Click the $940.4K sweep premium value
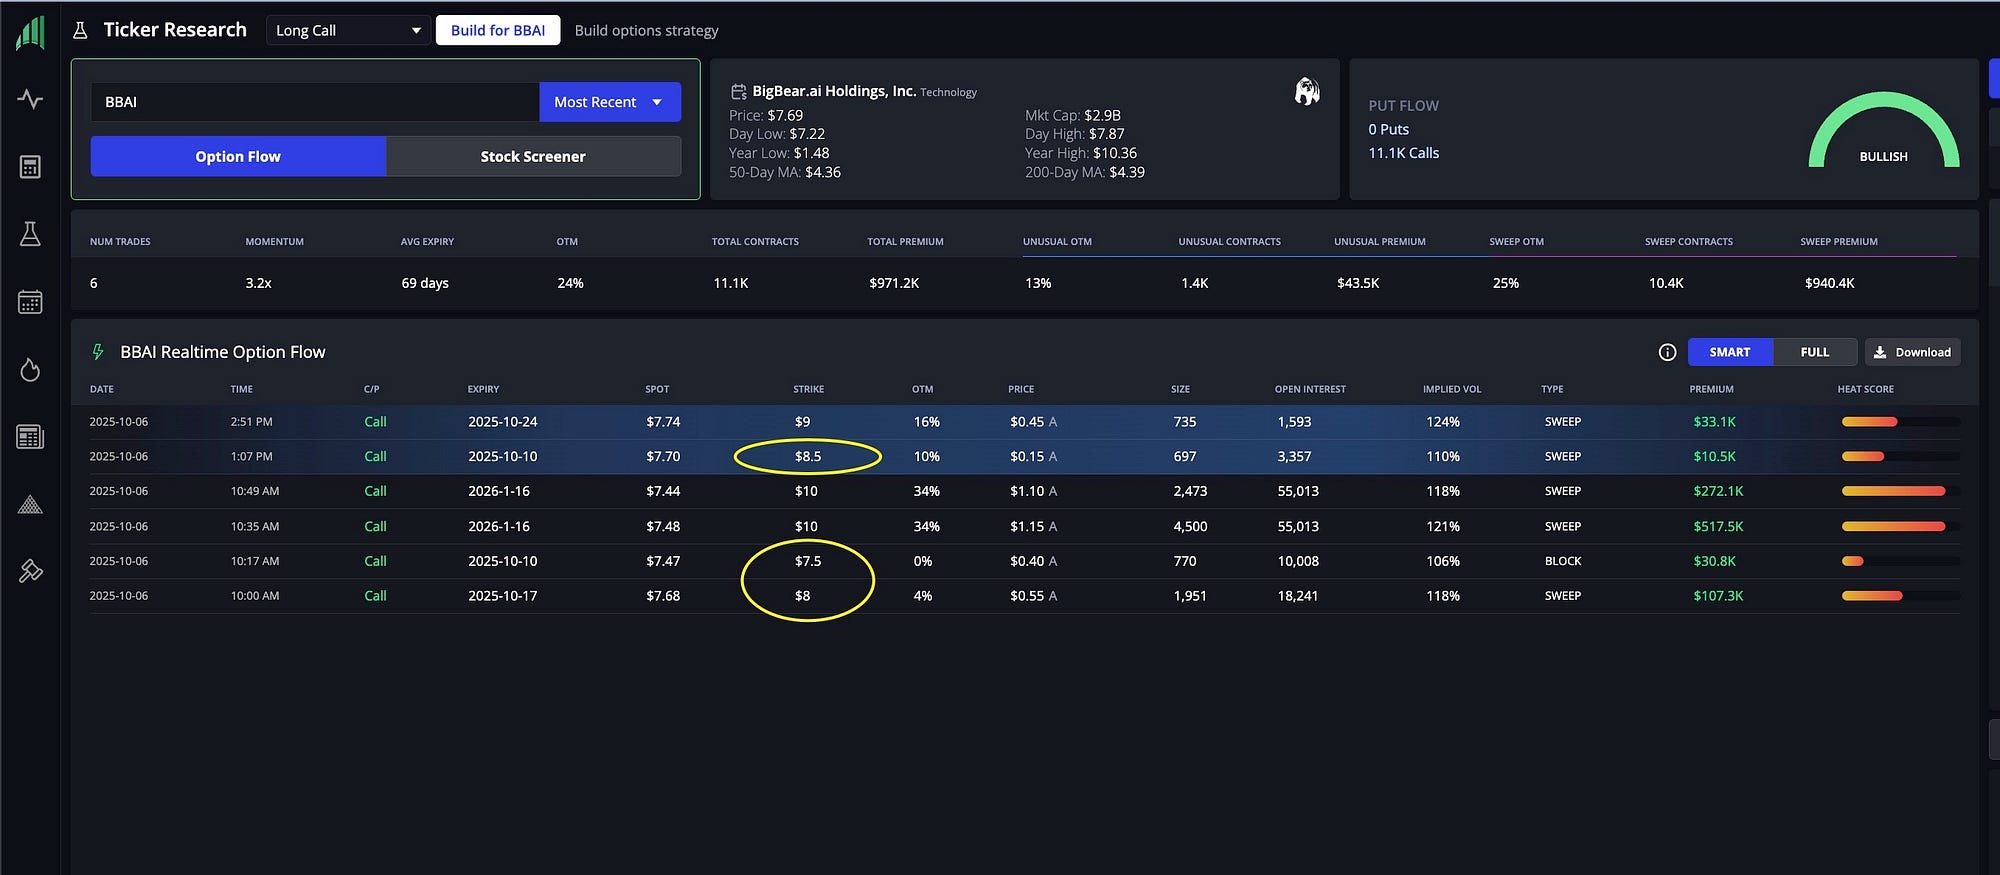This screenshot has width=2000, height=875. (x=1829, y=283)
